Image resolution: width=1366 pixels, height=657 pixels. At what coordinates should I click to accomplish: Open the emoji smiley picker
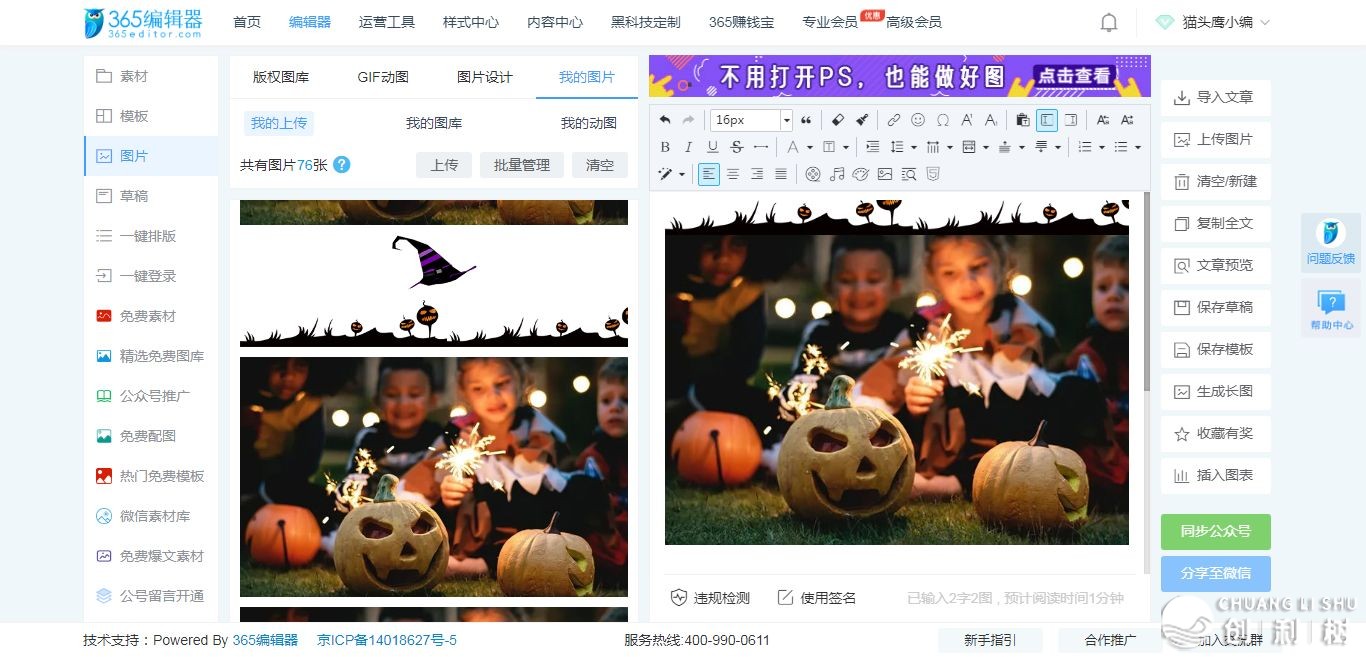[918, 120]
